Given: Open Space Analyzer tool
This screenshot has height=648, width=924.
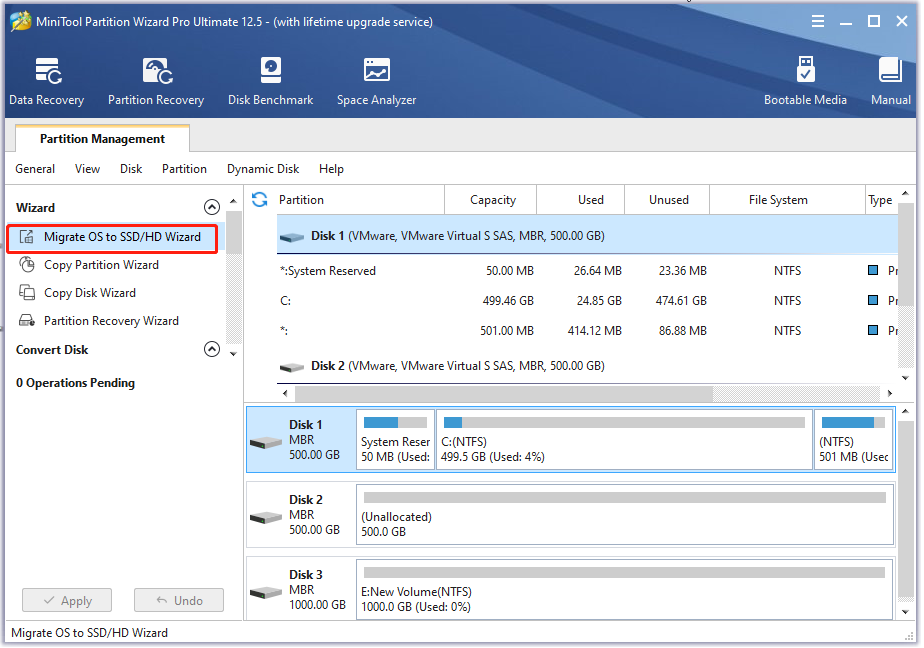Looking at the screenshot, I should pos(377,81).
